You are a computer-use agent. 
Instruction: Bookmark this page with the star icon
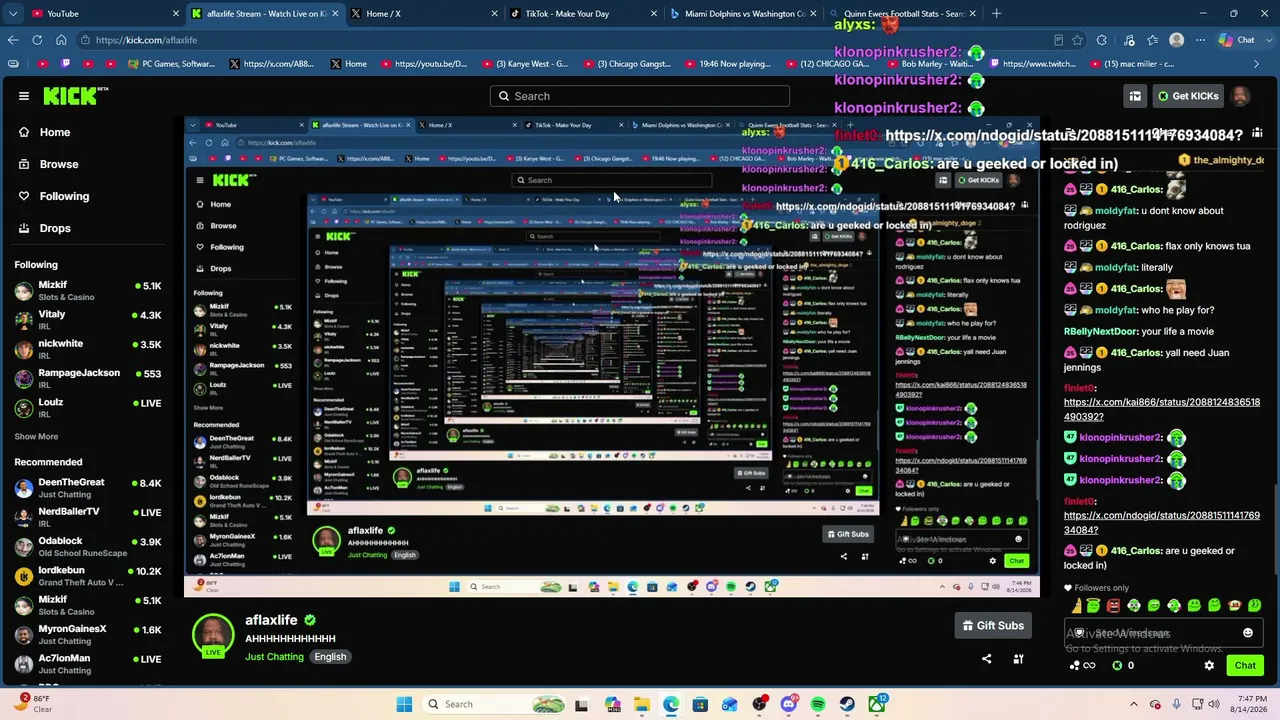coord(1078,40)
